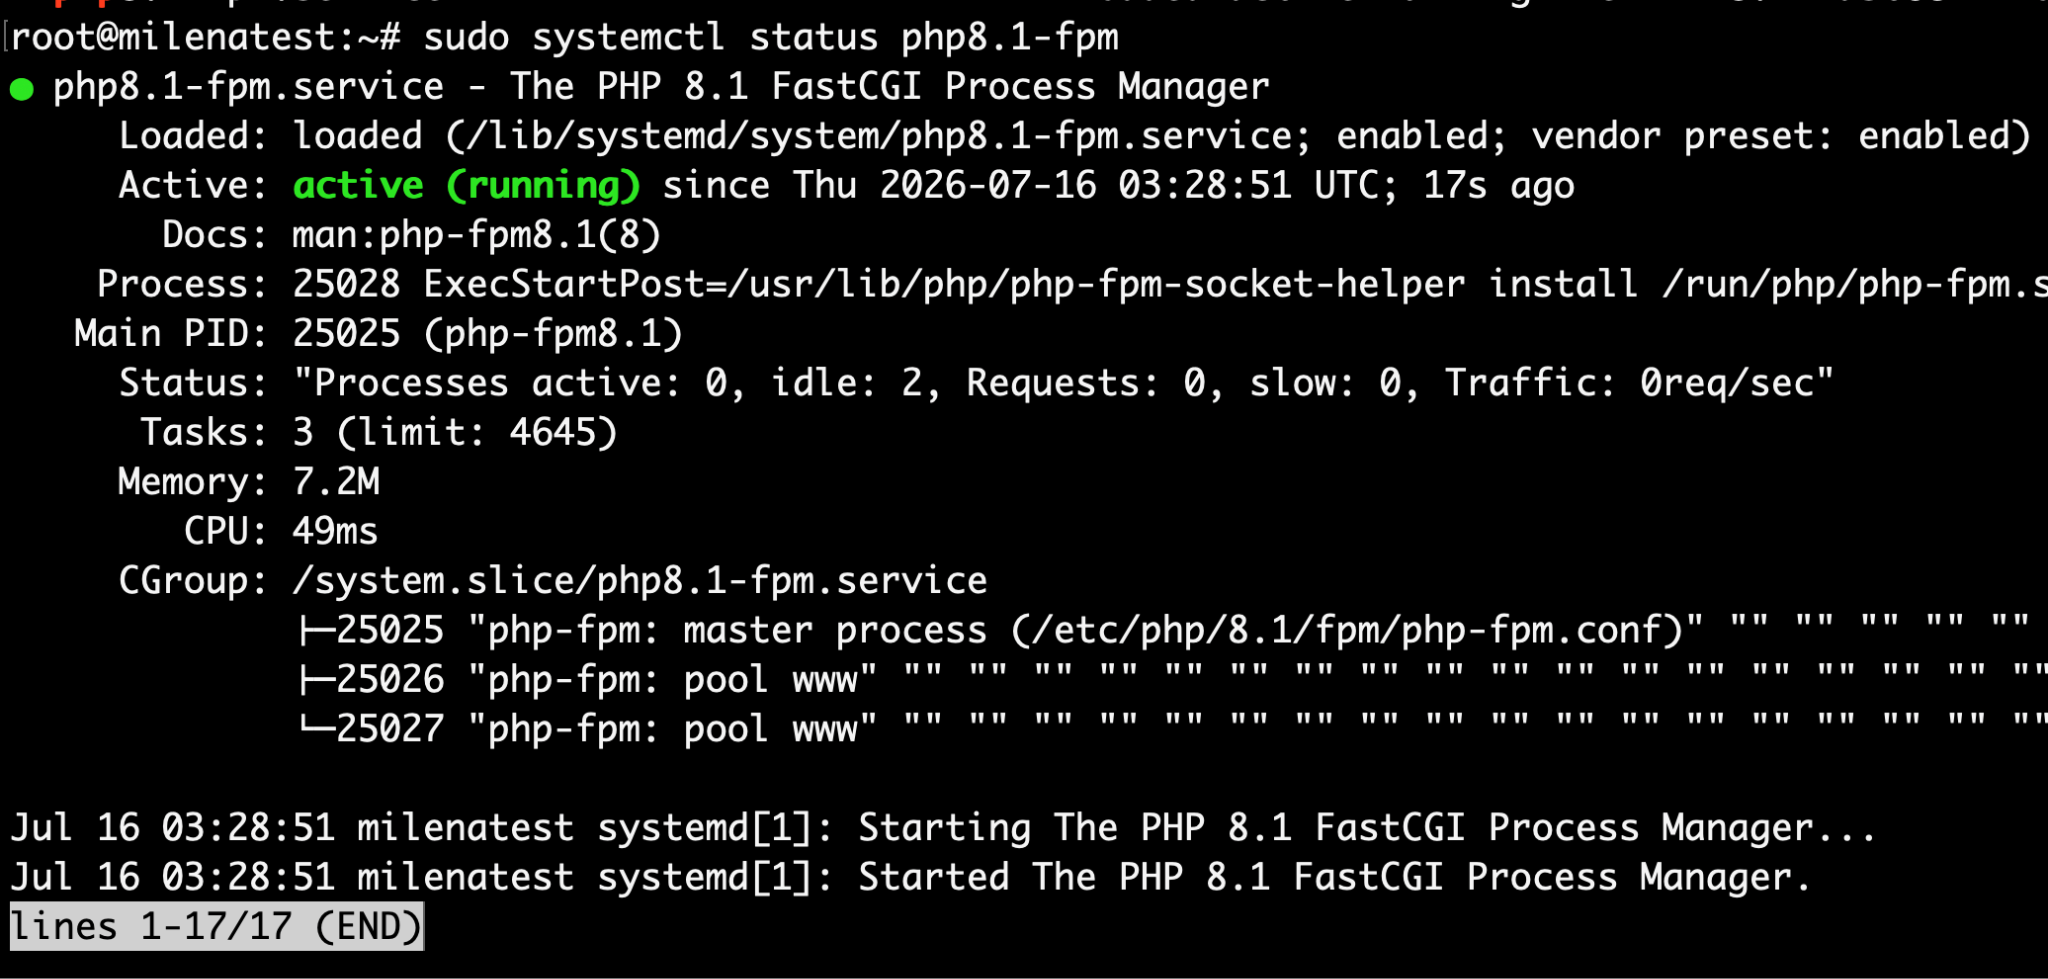This screenshot has height=979, width=2048.
Task: Click the CPU value 49ms
Action: coord(335,531)
